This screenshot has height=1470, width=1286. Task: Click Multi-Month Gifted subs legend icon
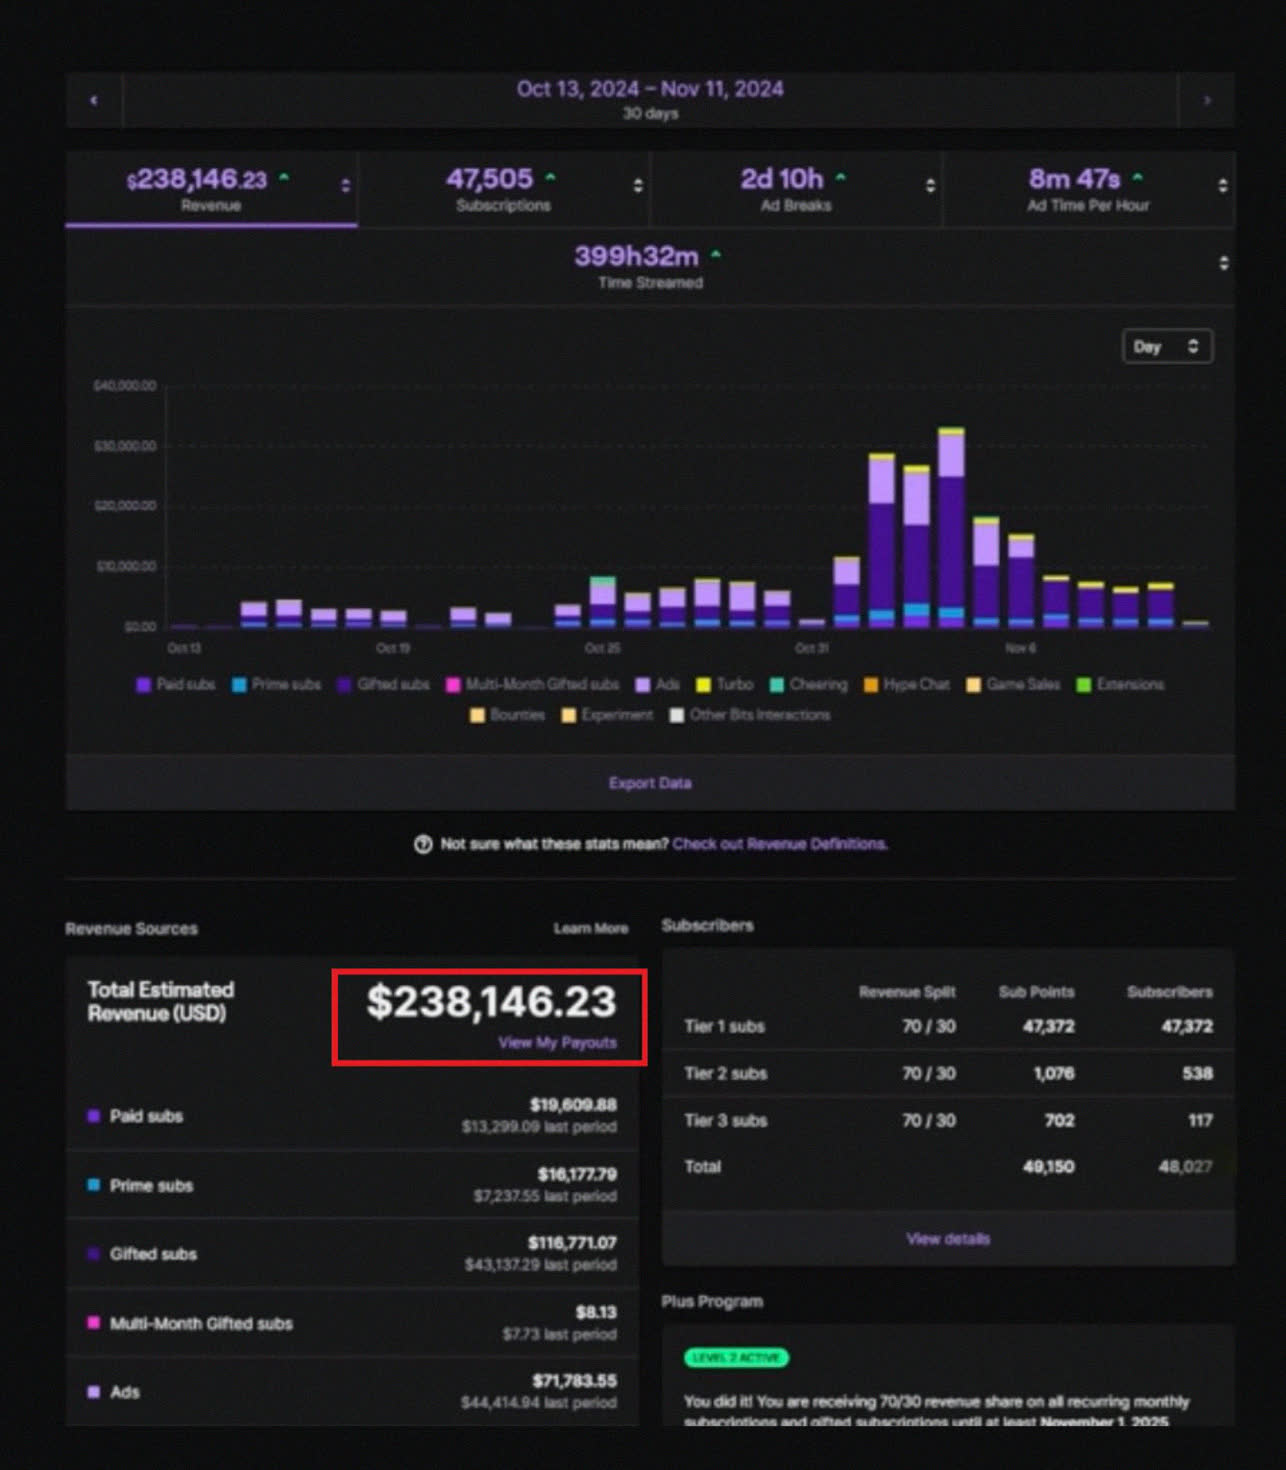[x=453, y=685]
